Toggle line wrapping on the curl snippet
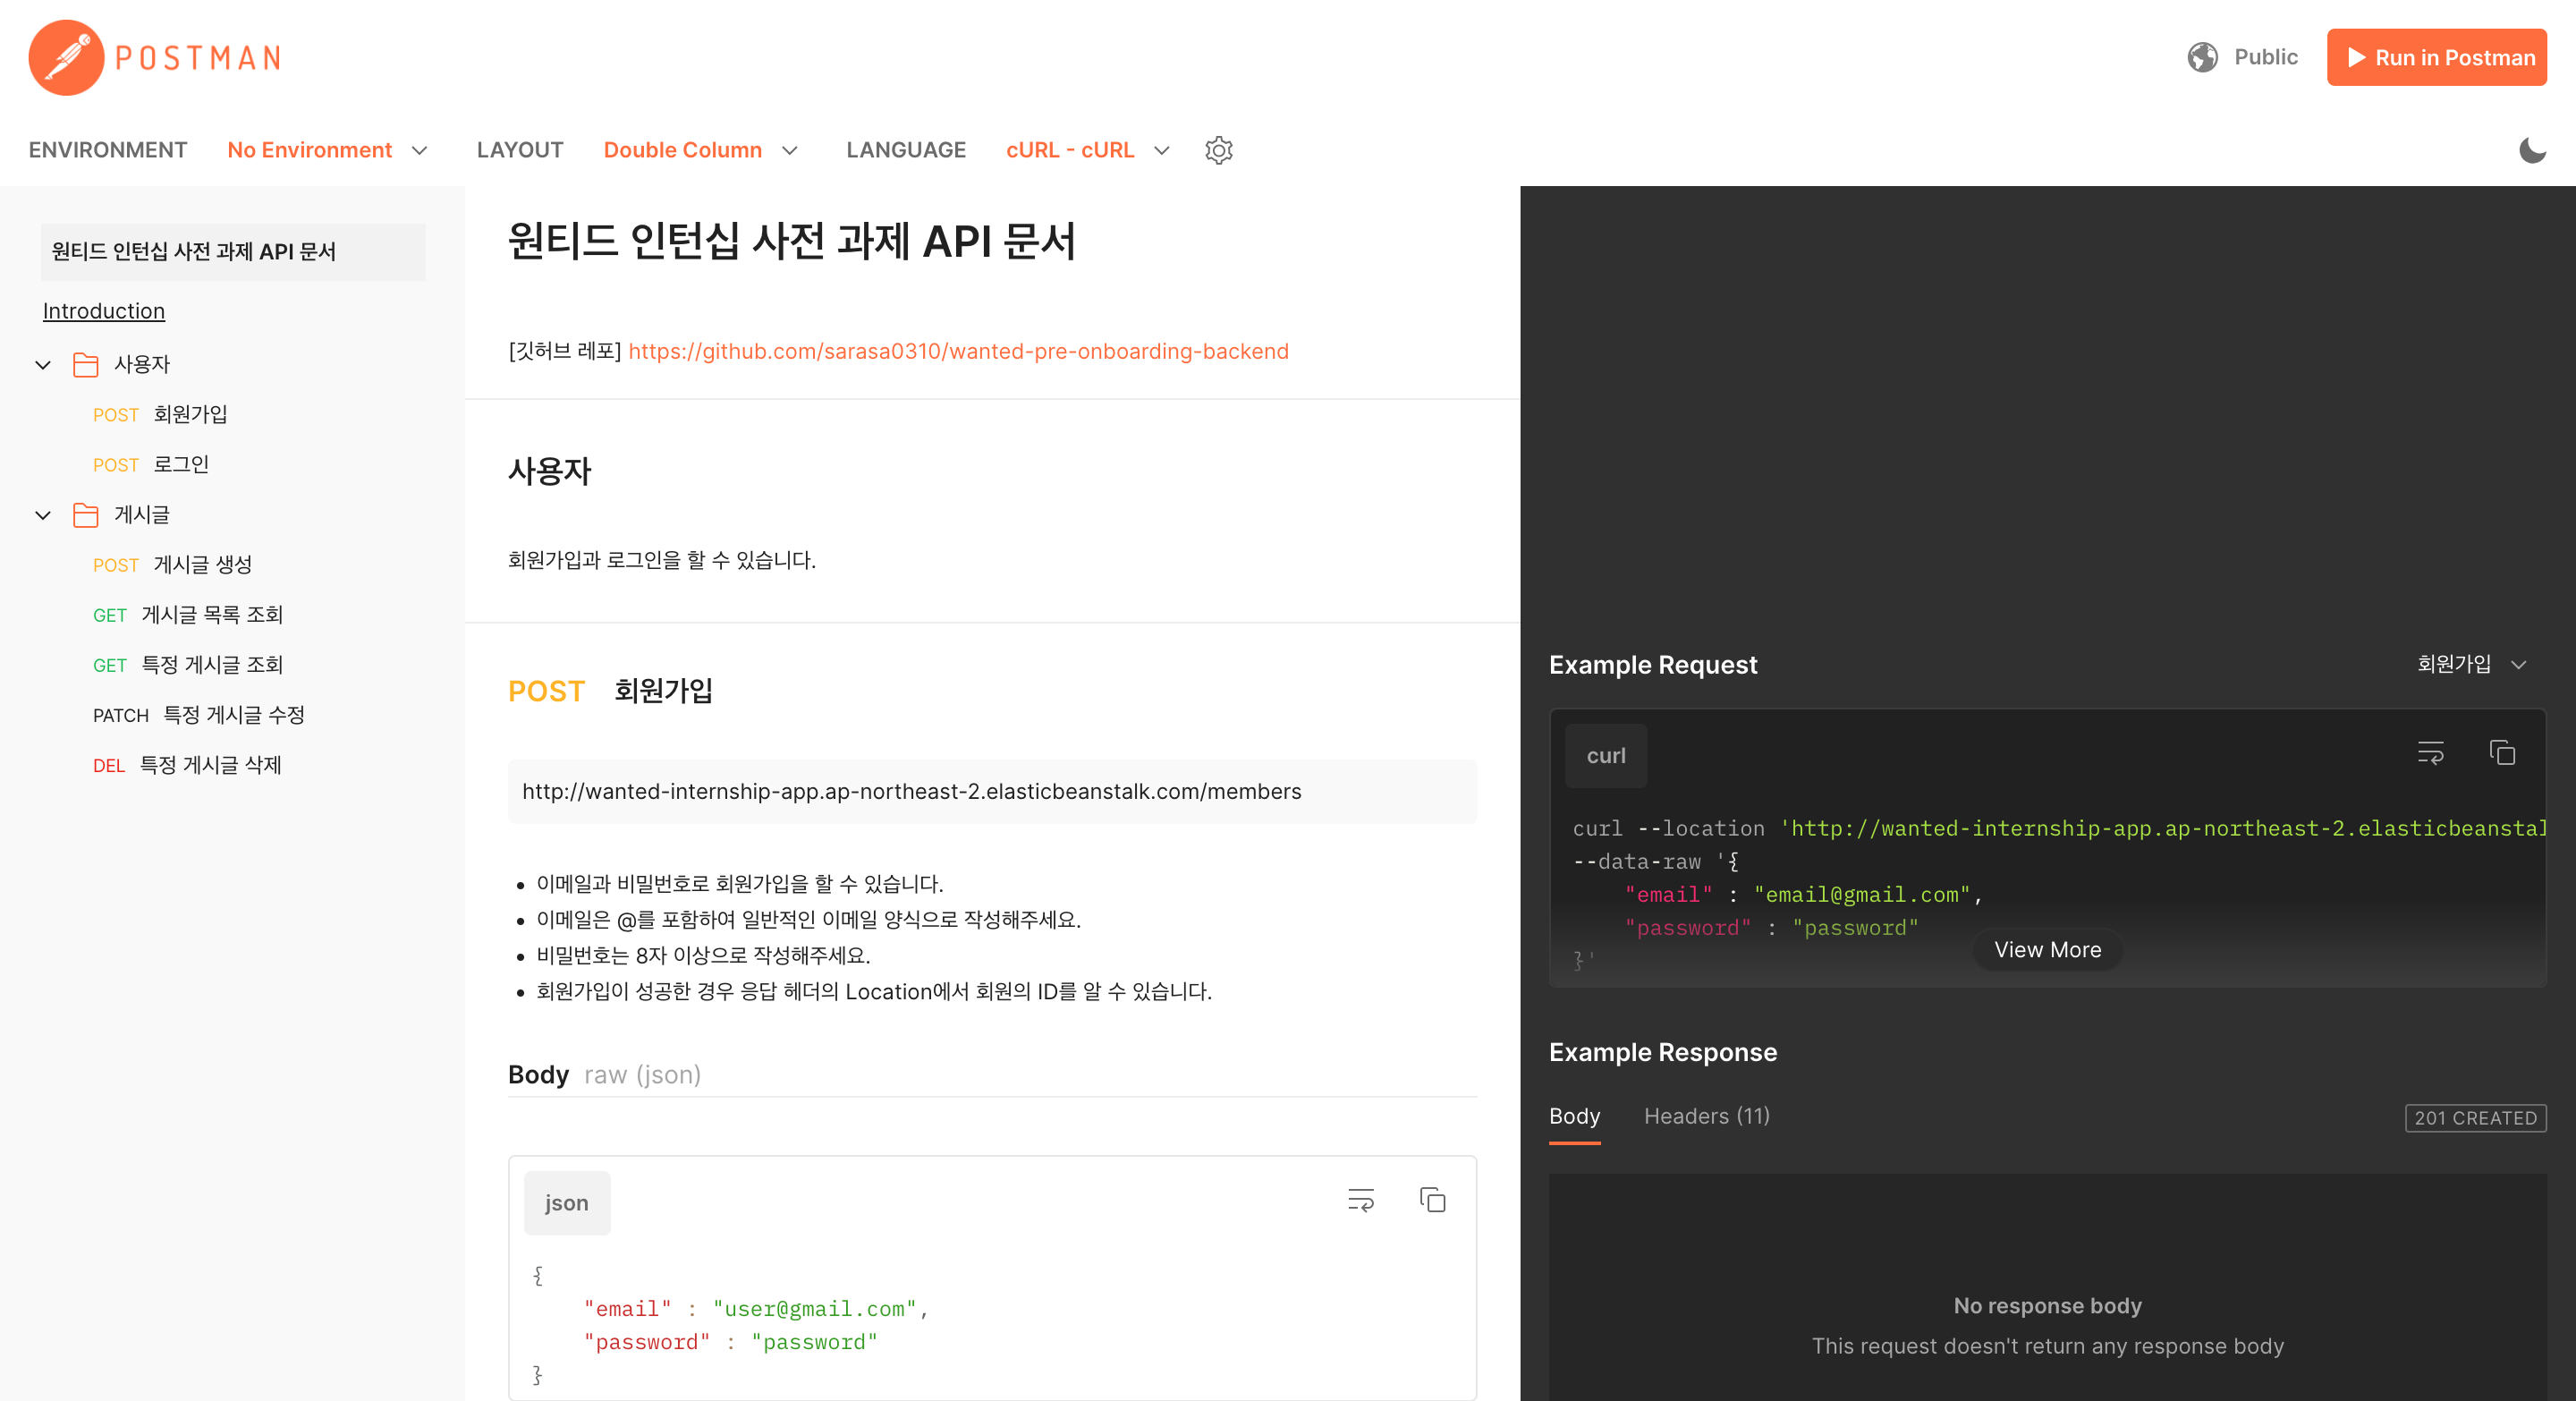This screenshot has height=1401, width=2576. pyautogui.click(x=2430, y=753)
